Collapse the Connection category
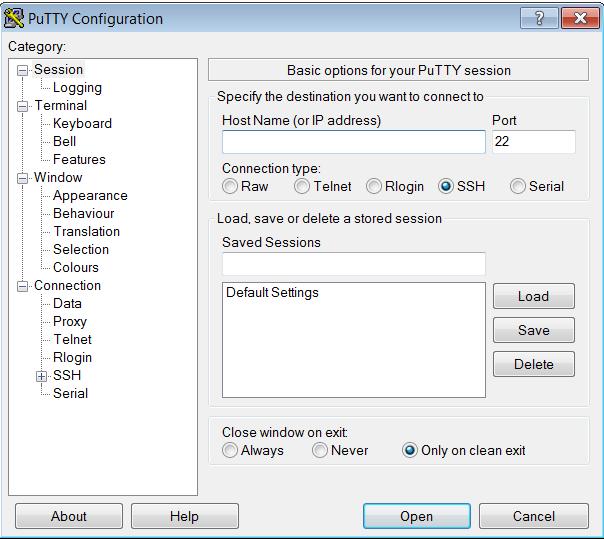 coord(22,286)
